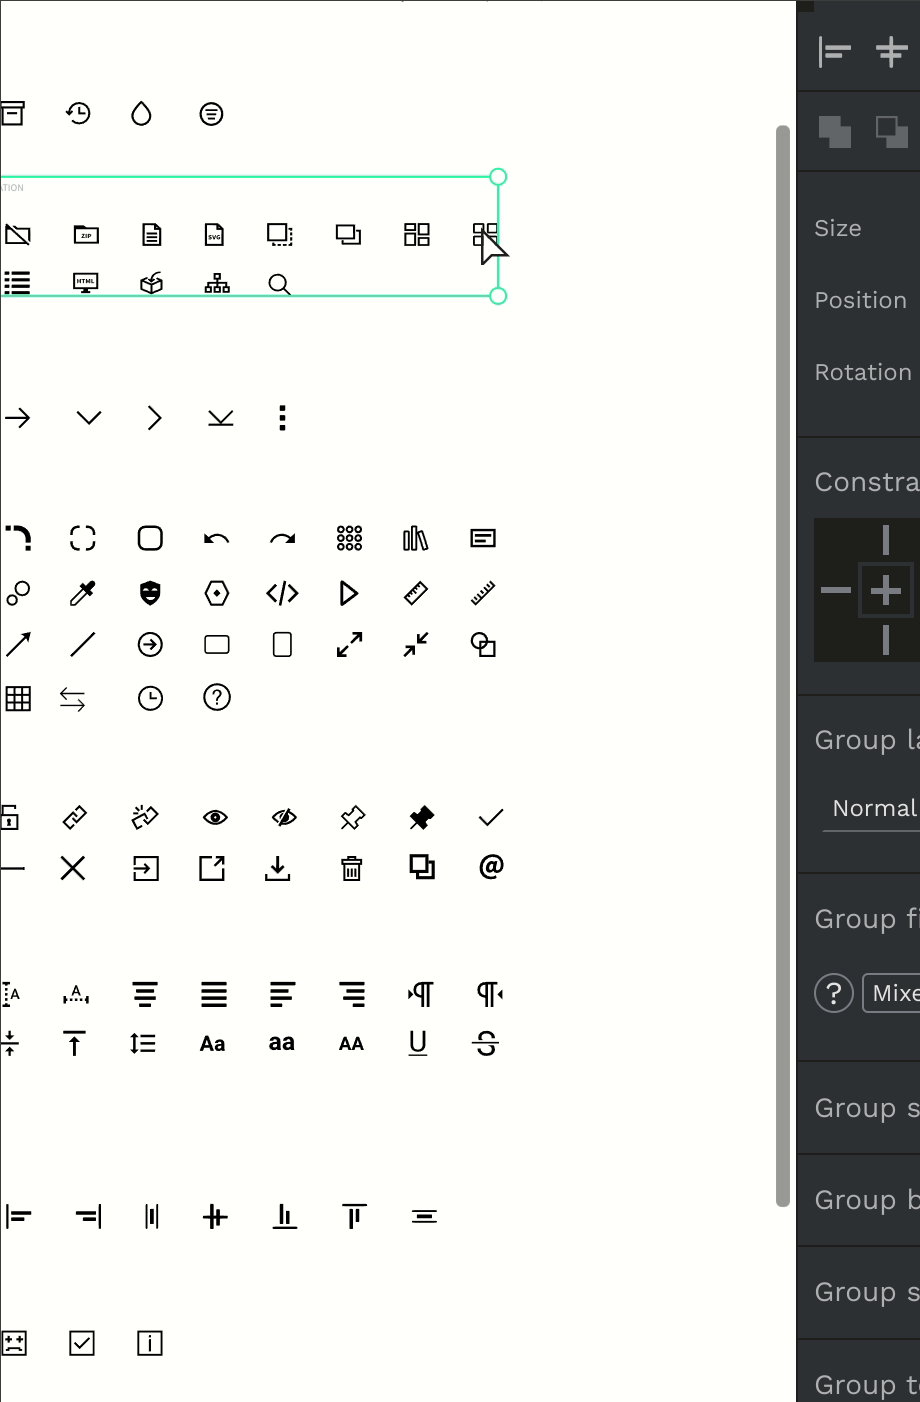The height and width of the screenshot is (1402, 920).
Task: Click the canvas vertical scrollbar
Action: tap(783, 666)
